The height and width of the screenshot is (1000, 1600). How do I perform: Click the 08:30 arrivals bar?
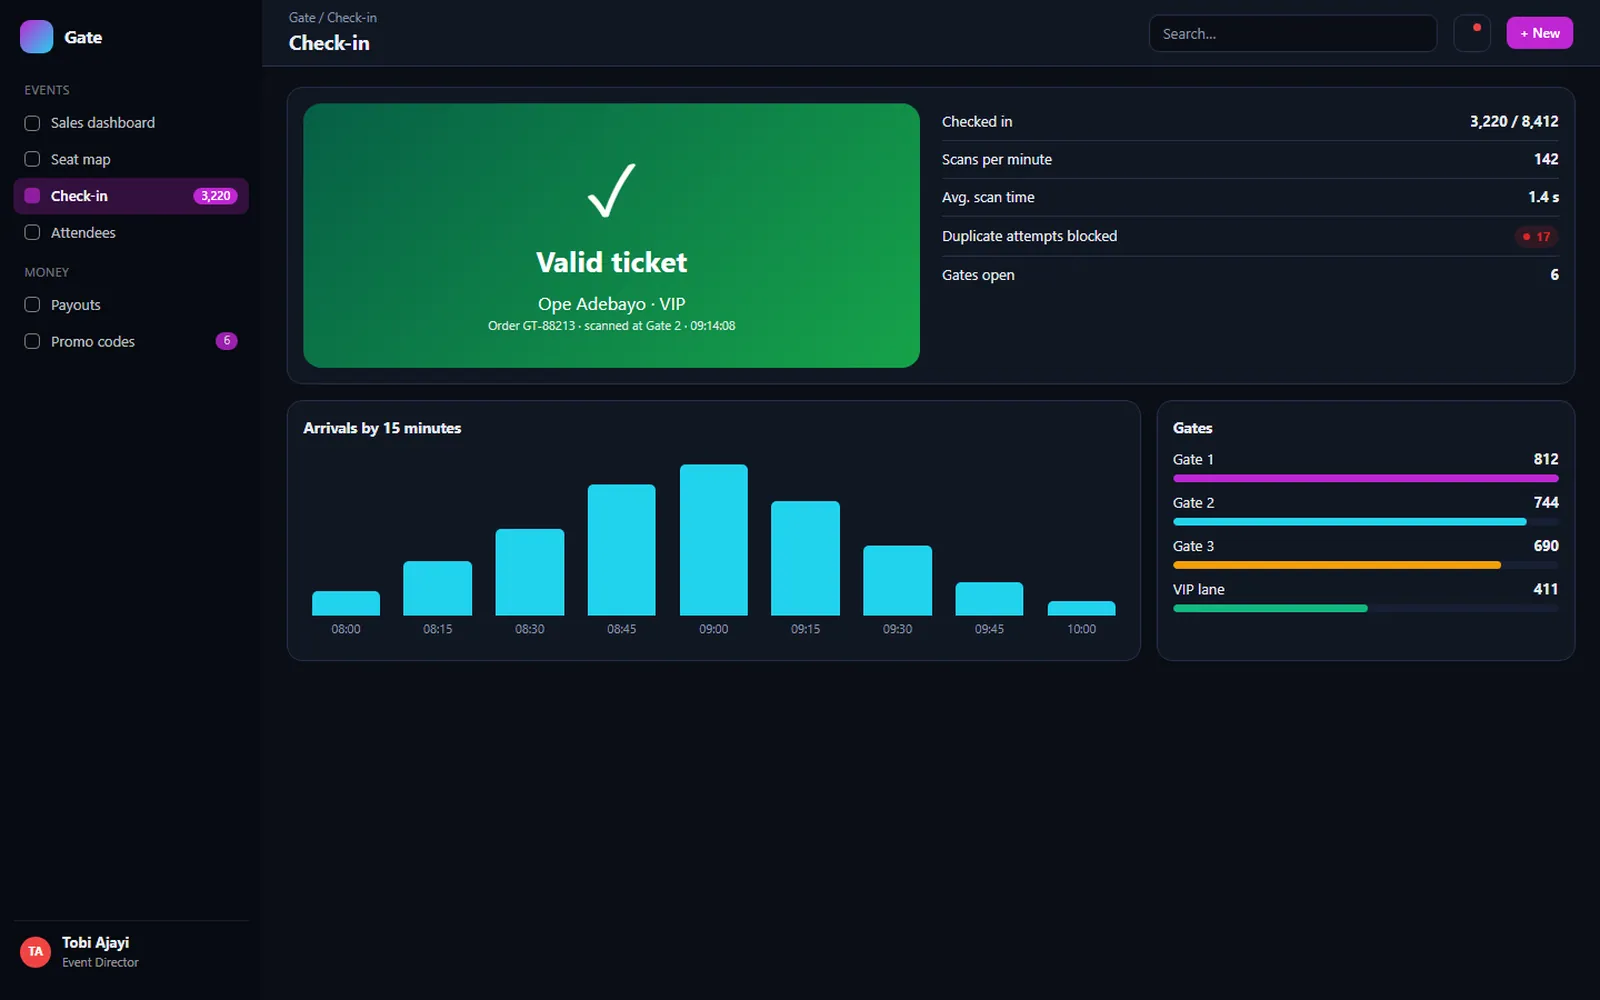click(x=530, y=572)
